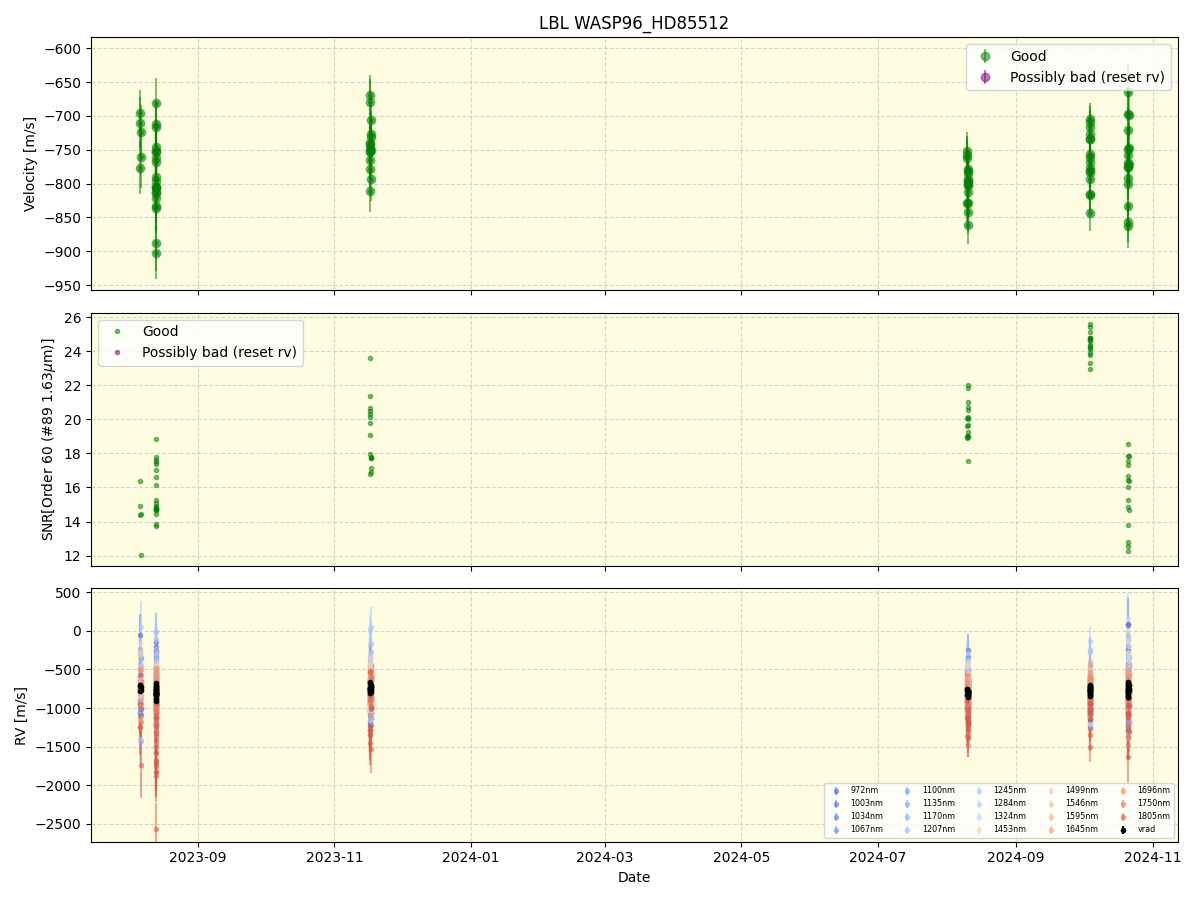Select Possibly bad (reset rv) in the velocity legend
This screenshot has height=900, width=1200.
[1087, 77]
